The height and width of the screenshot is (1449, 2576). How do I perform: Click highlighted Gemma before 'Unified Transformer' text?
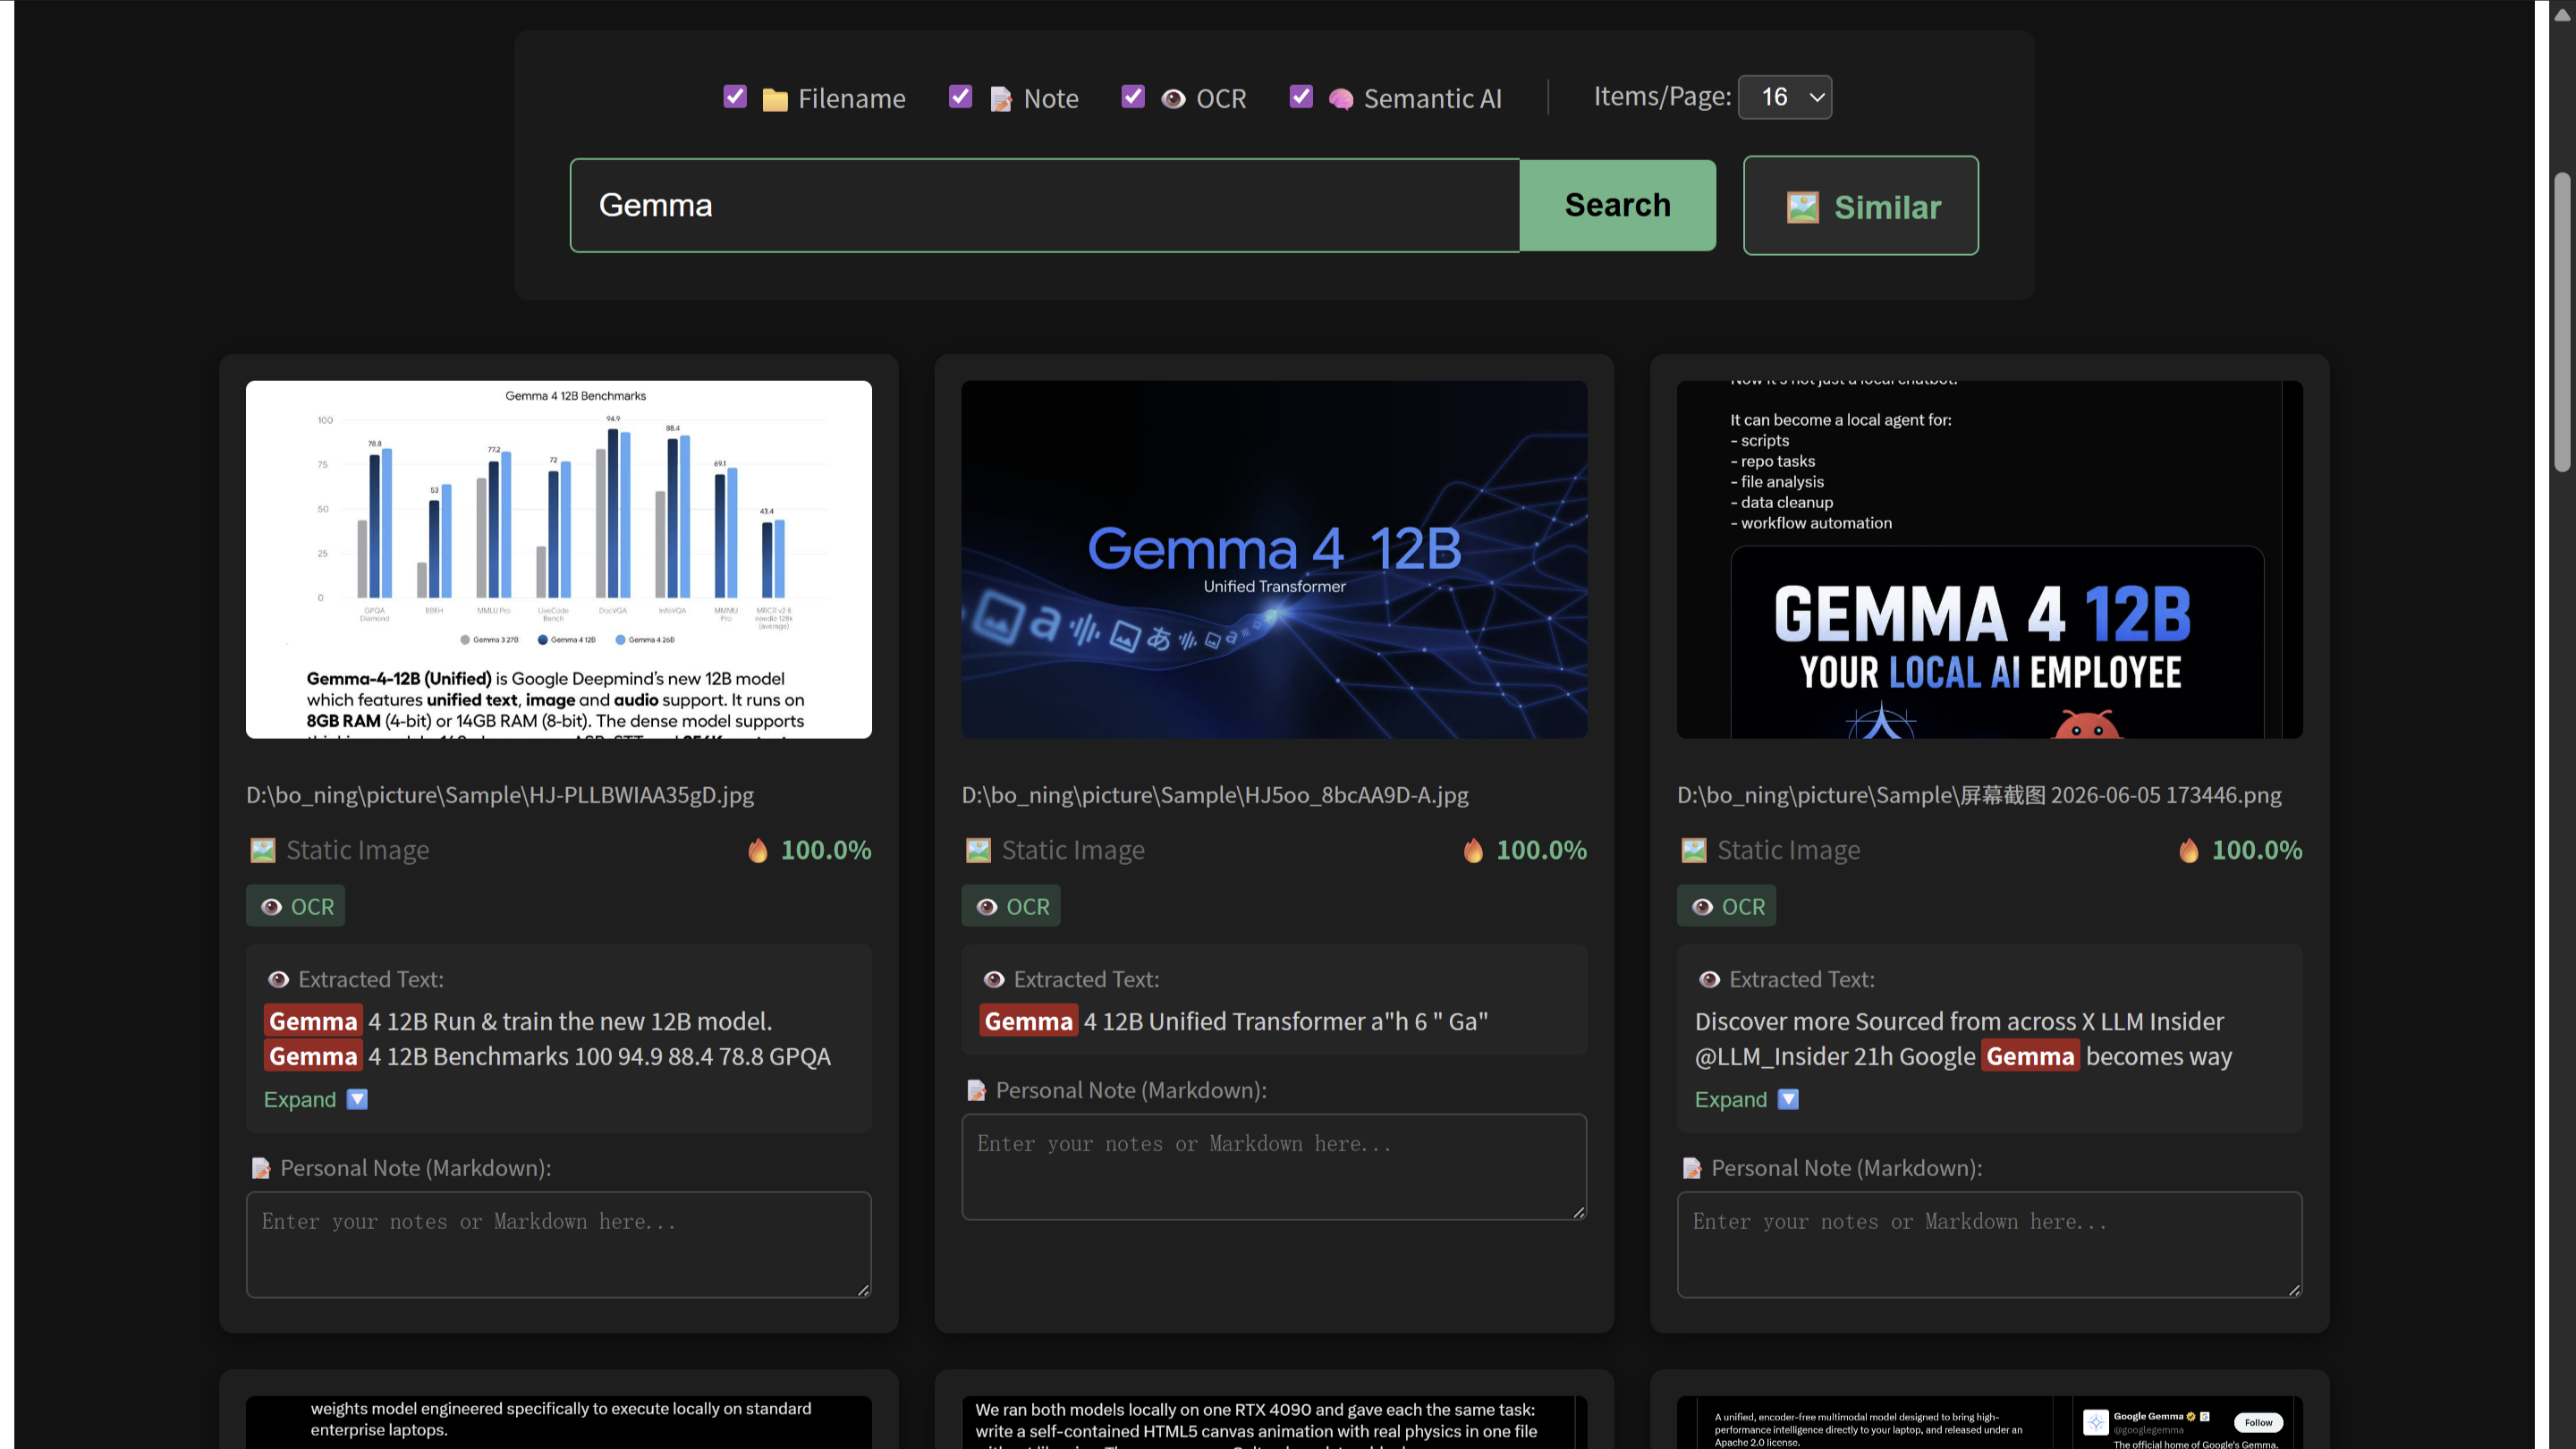coord(1028,1021)
